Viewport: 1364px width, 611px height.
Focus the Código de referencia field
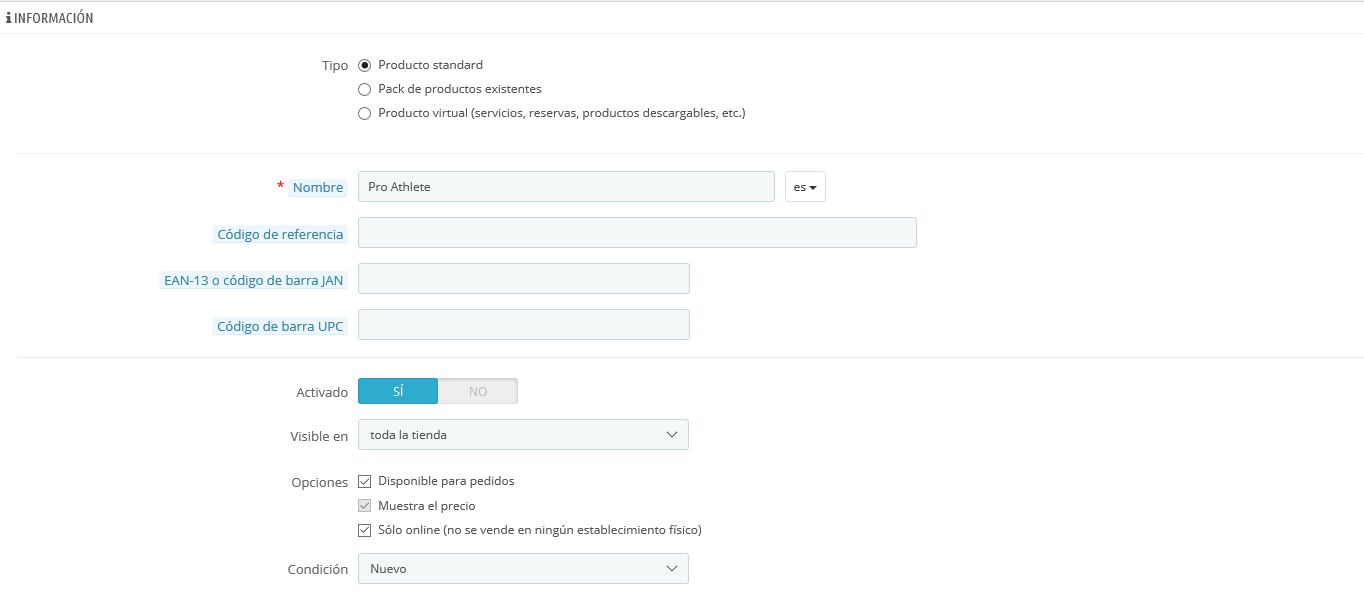click(637, 233)
